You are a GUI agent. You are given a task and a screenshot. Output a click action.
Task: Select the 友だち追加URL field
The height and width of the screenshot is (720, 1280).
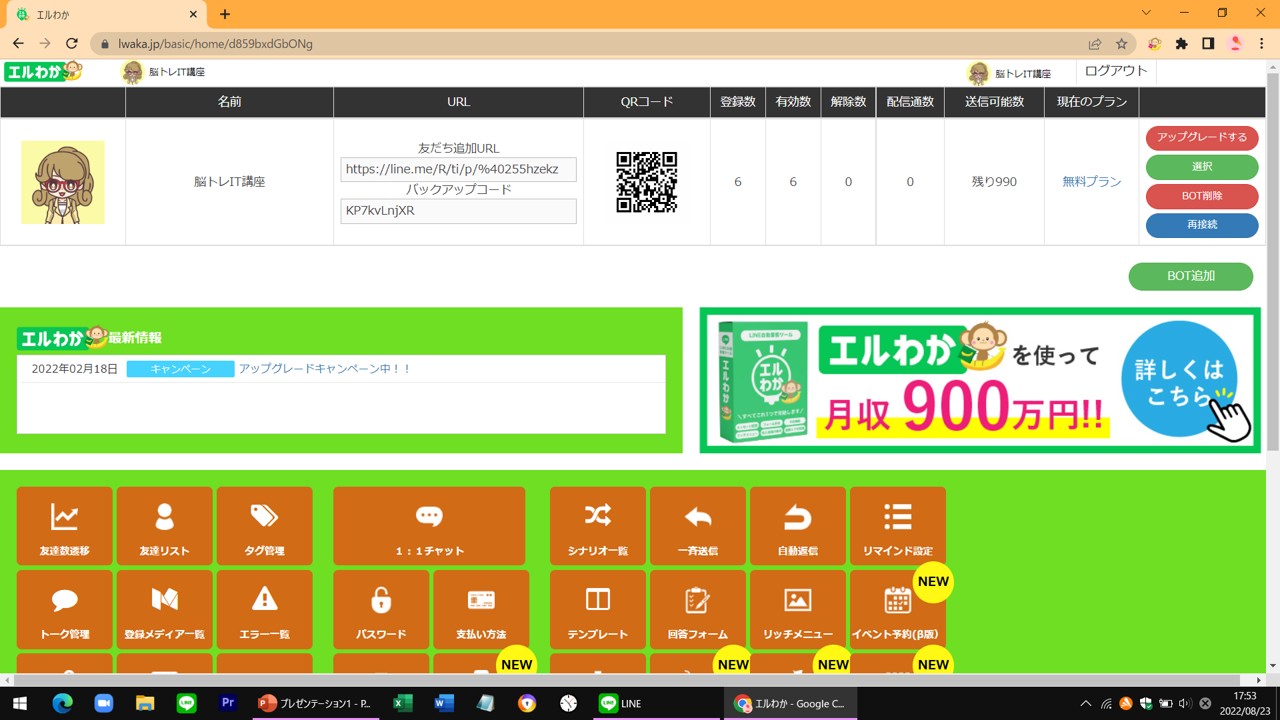pyautogui.click(x=458, y=169)
